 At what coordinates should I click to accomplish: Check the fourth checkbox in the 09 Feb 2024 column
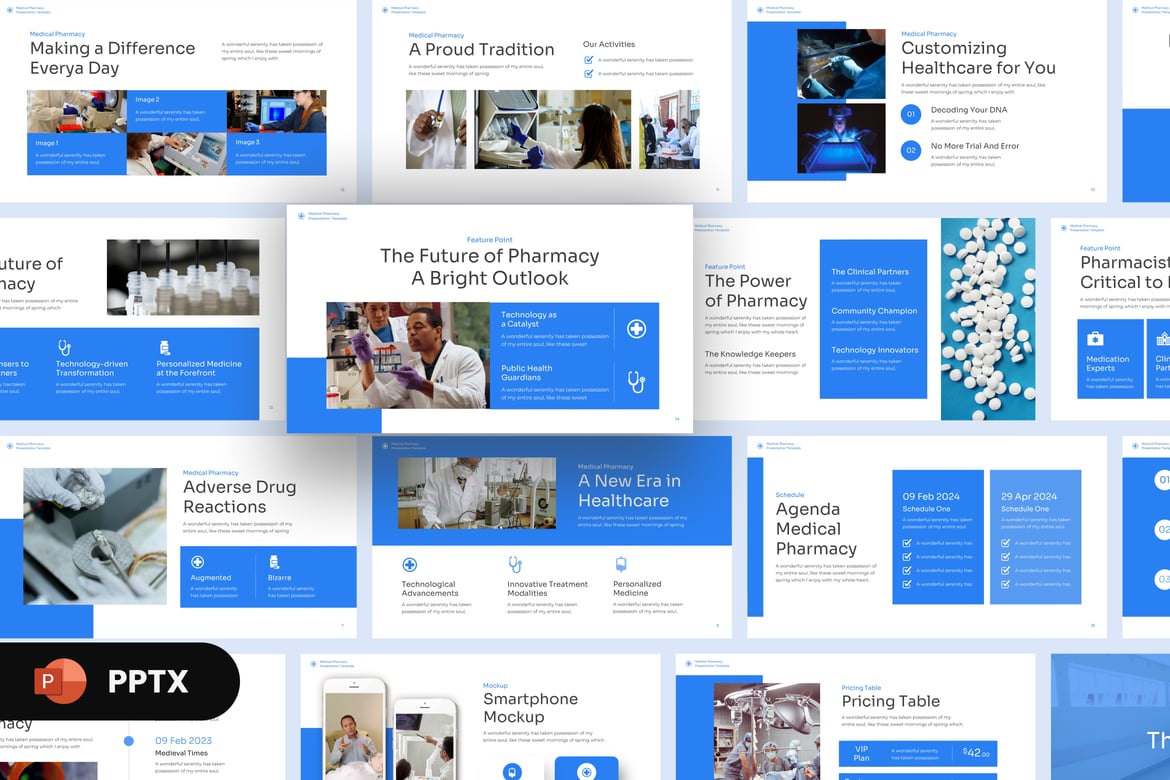click(x=907, y=584)
